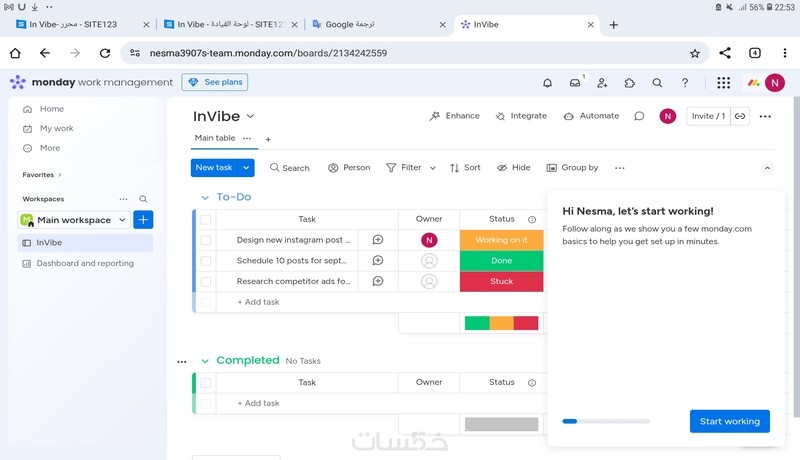Click the monday colorful logo beside the avatar

click(x=753, y=83)
